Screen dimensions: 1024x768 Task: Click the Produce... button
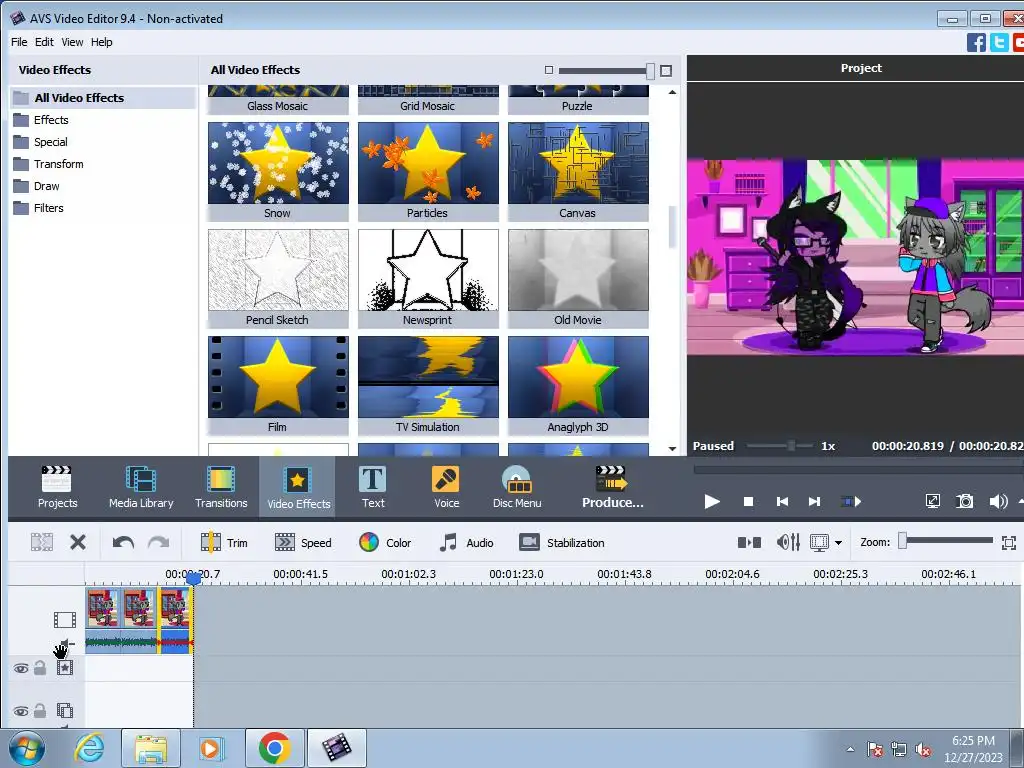[x=612, y=487]
